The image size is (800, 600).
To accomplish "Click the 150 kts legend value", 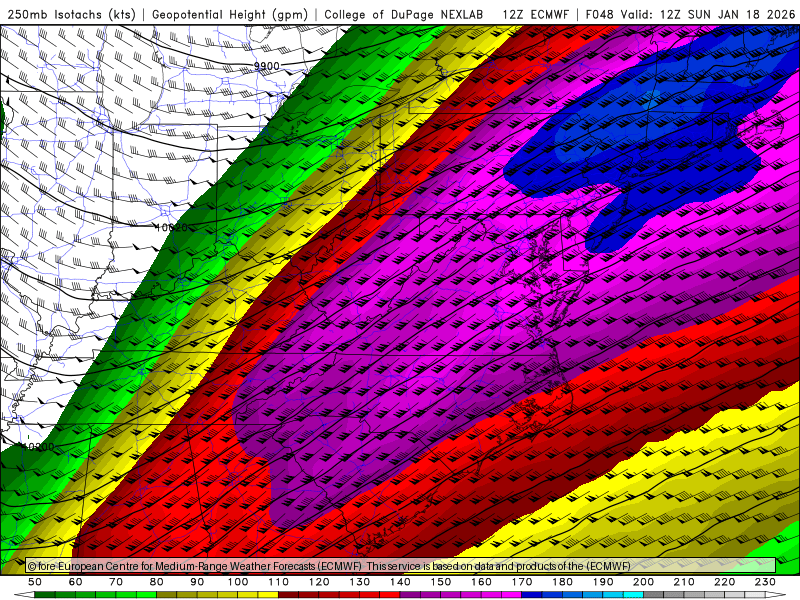I will click(441, 582).
